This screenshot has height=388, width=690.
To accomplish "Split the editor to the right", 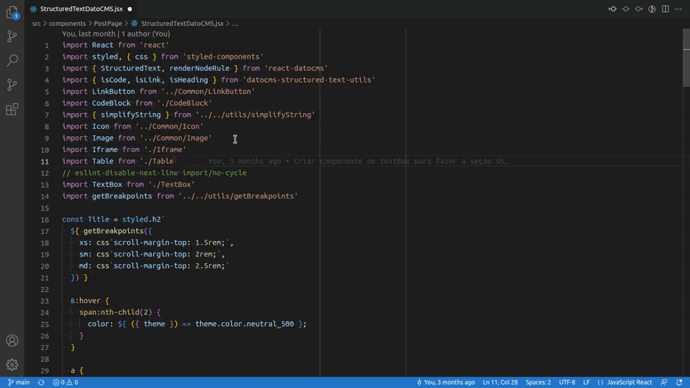I will point(665,9).
